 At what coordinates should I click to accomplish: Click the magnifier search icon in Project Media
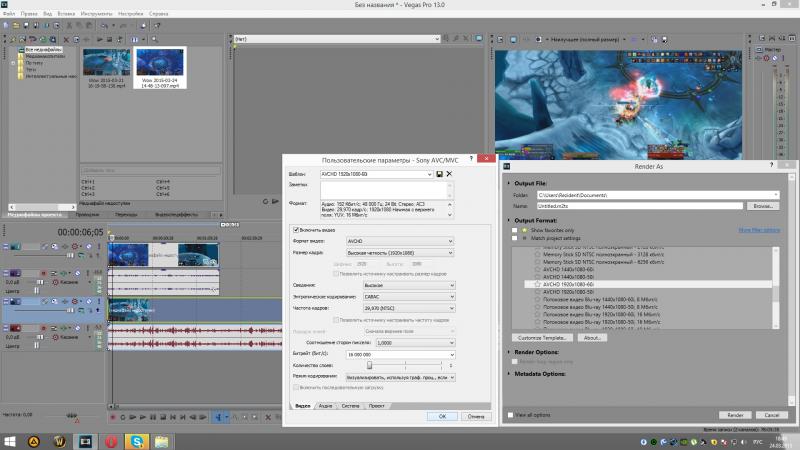[x=155, y=39]
